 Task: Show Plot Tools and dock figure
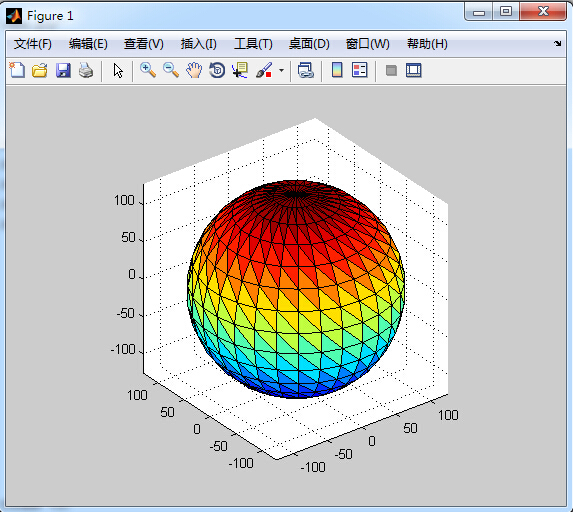point(414,70)
